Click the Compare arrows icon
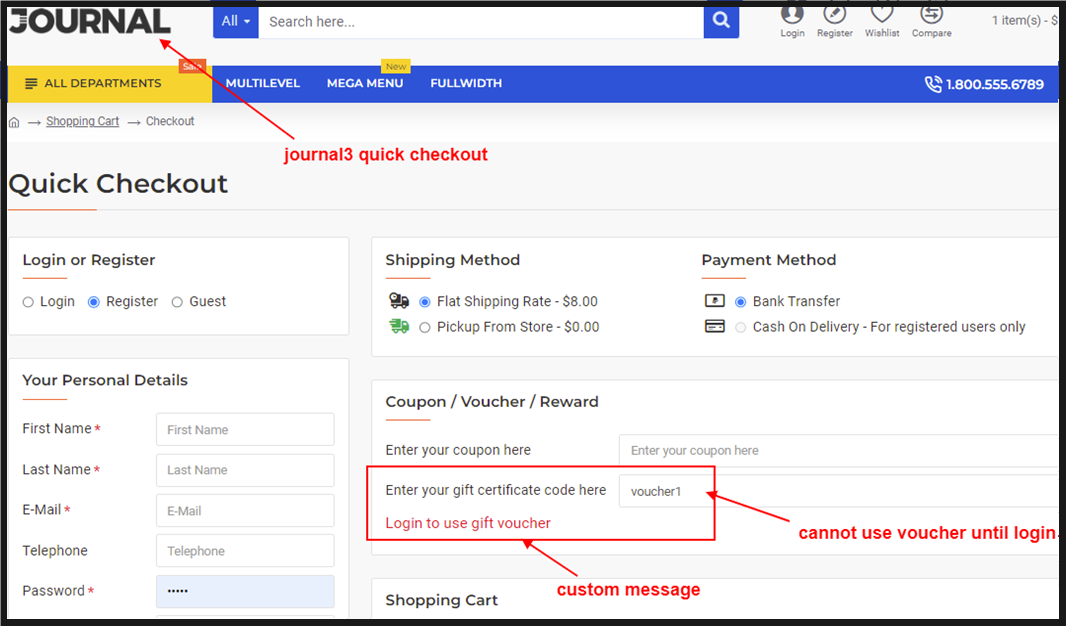Viewport: 1066px width, 626px height. point(931,14)
